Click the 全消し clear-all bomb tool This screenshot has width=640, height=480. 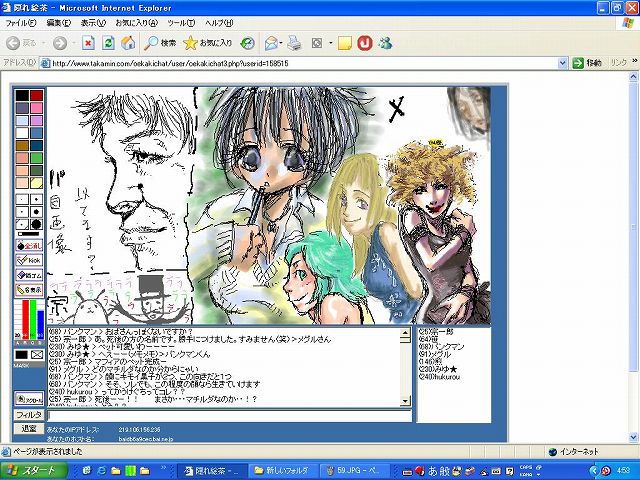(x=29, y=246)
